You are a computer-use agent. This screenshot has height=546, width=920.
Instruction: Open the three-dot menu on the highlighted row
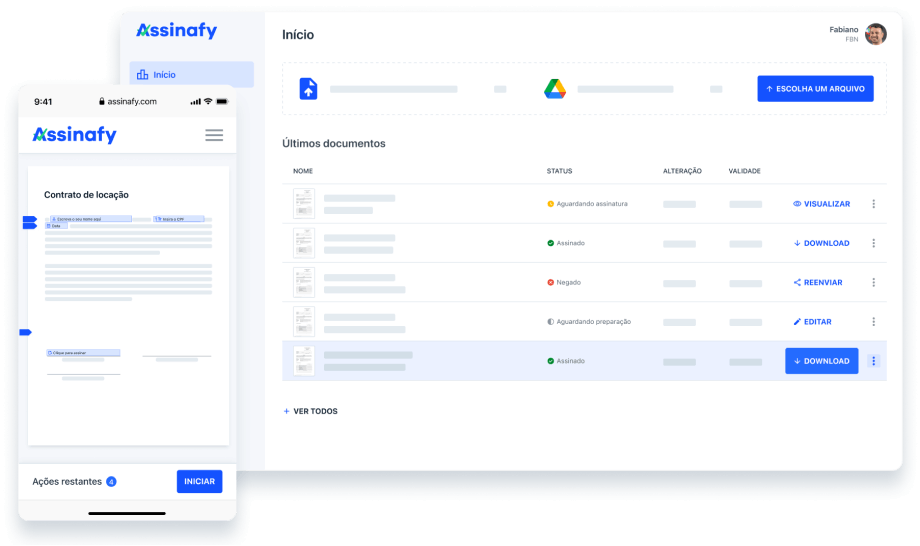[x=873, y=361]
